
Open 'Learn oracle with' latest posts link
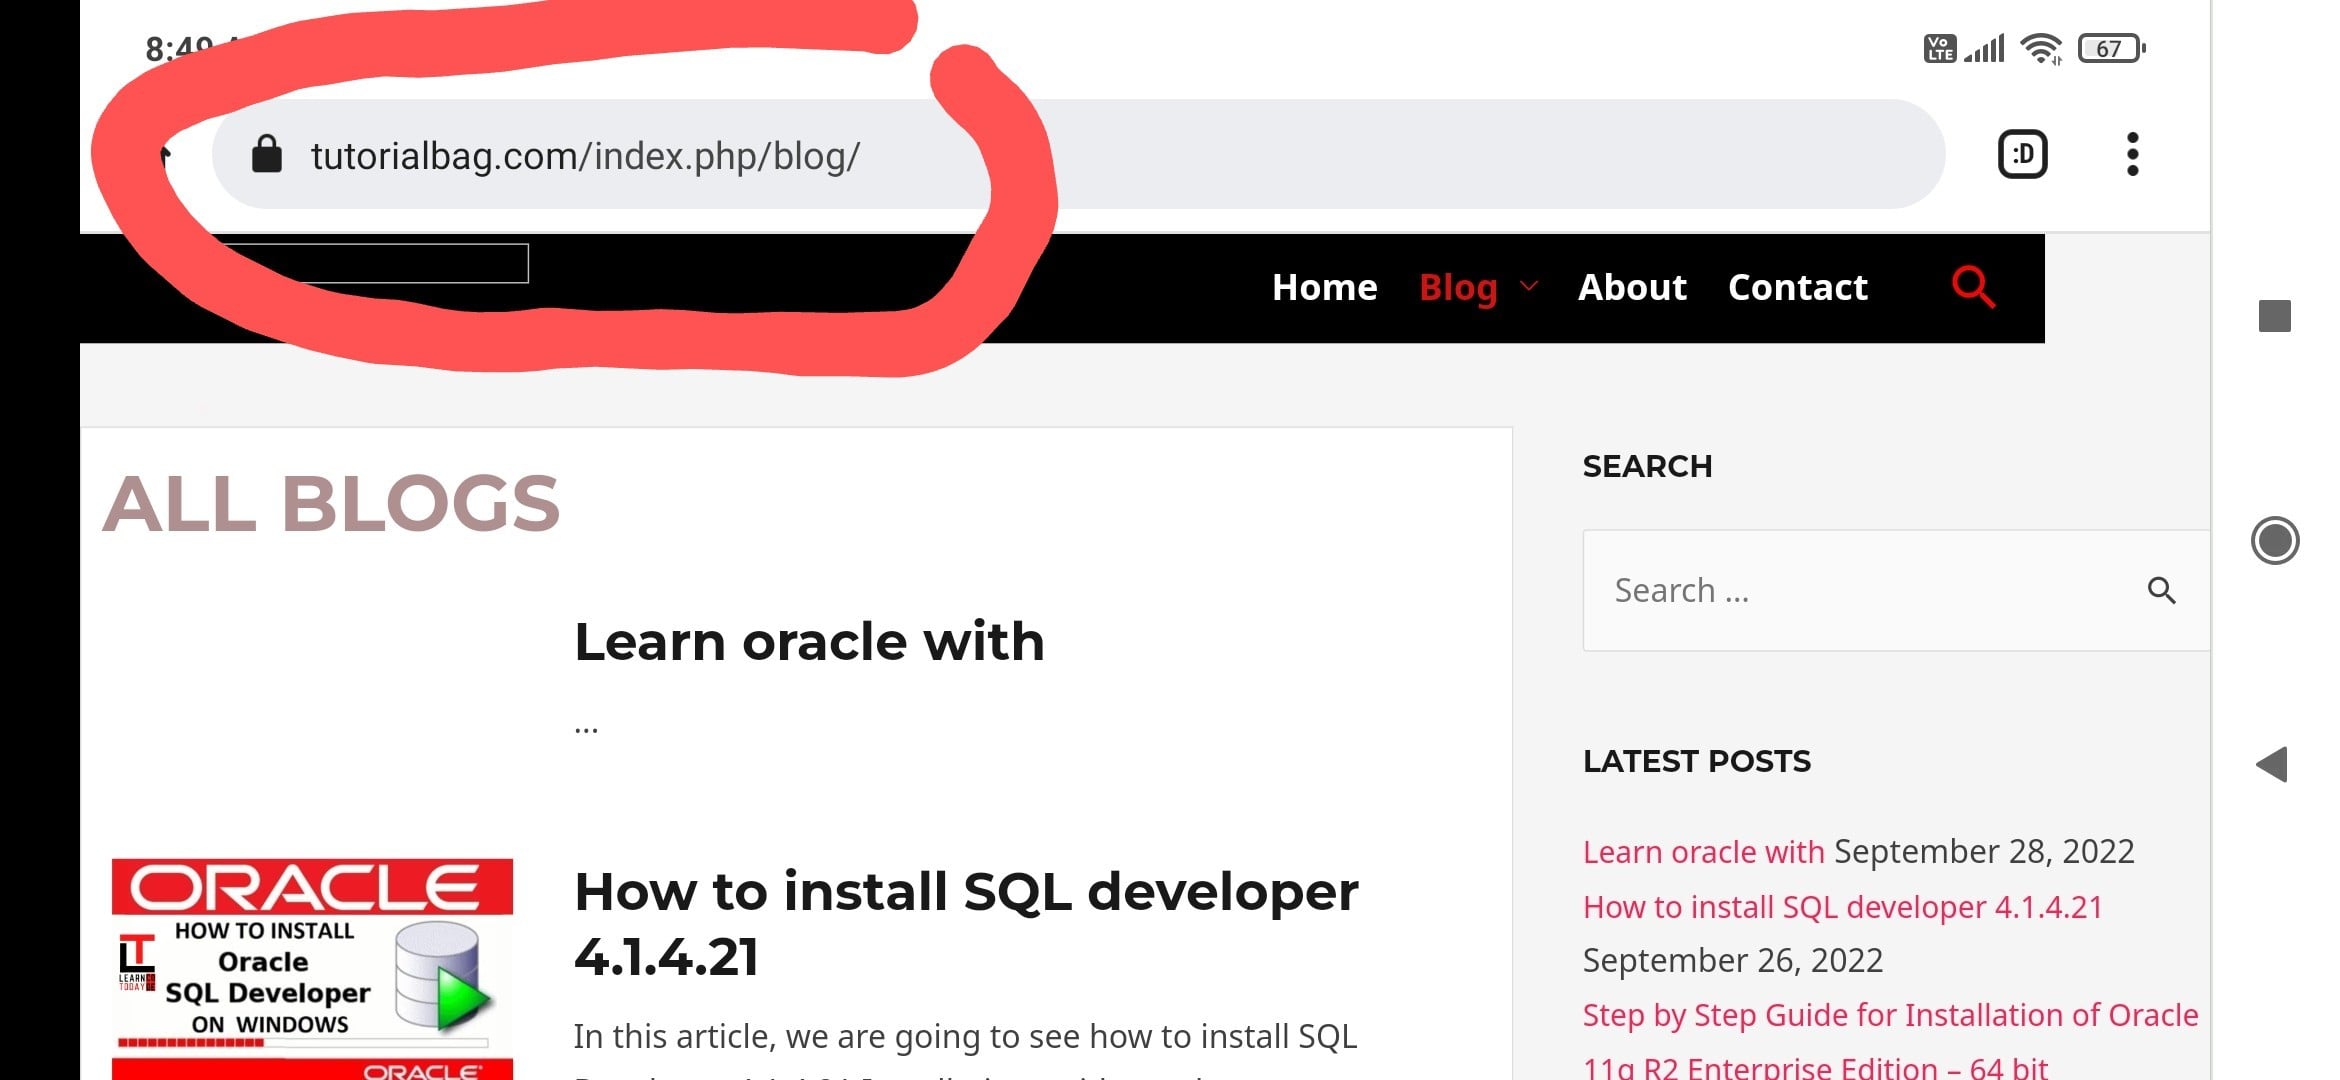pyautogui.click(x=1703, y=852)
